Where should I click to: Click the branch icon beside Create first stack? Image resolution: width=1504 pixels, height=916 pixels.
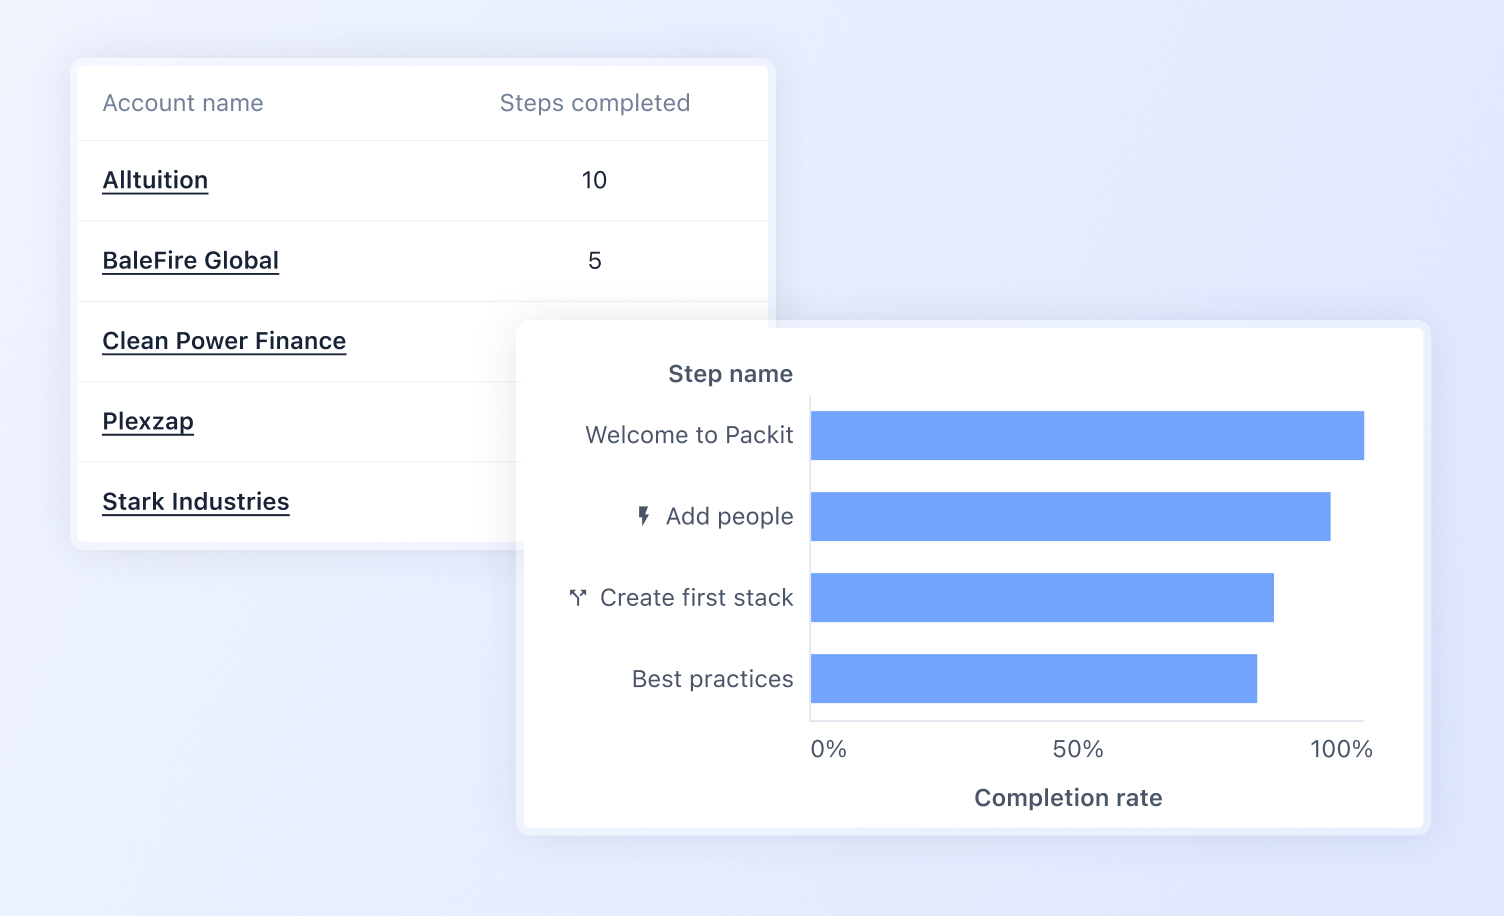point(577,598)
